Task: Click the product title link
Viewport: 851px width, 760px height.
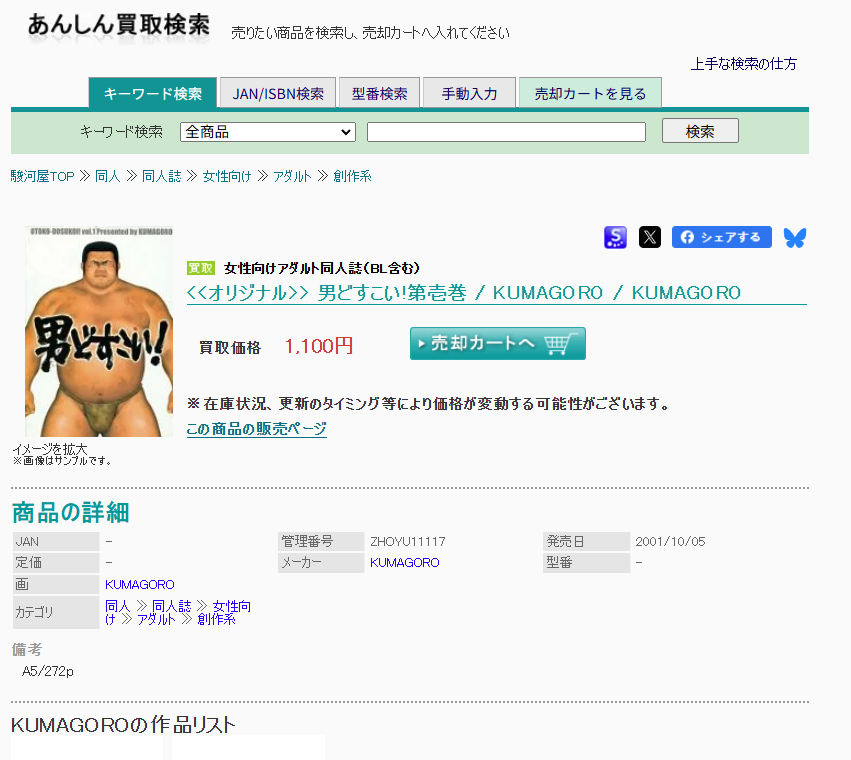Action: [463, 292]
